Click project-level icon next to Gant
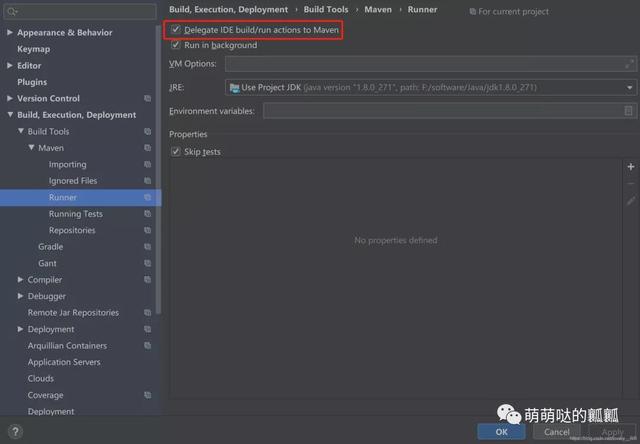This screenshot has width=640, height=444. pyautogui.click(x=147, y=263)
